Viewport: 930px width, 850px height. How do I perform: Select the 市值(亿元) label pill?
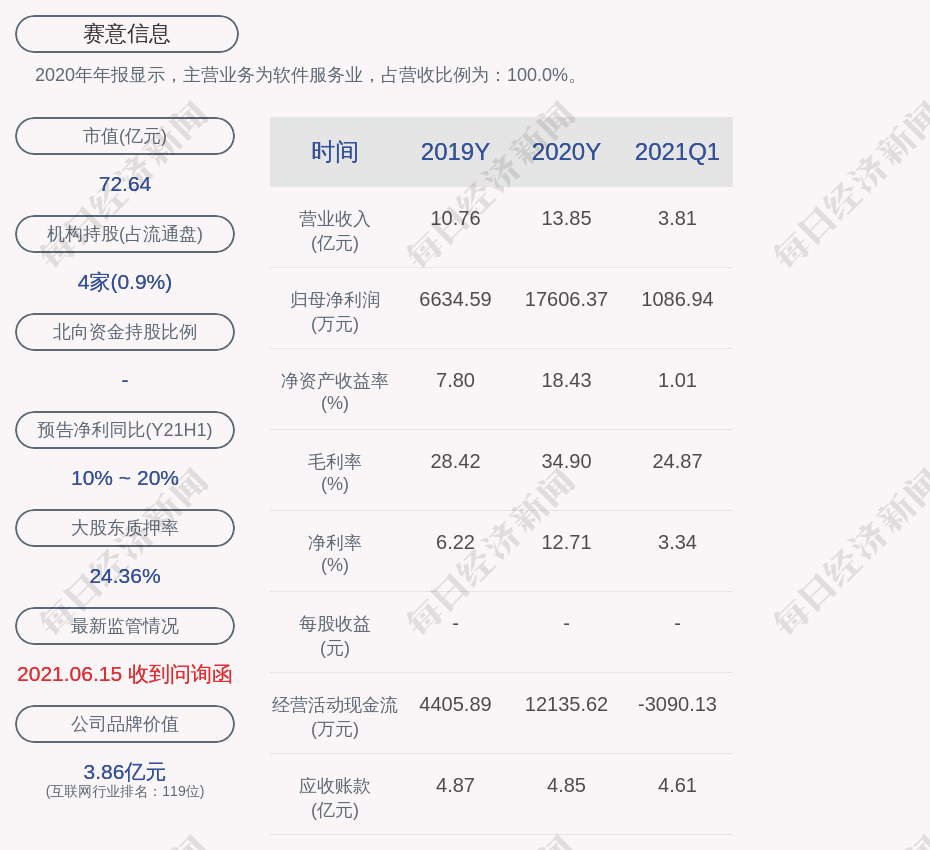click(x=125, y=136)
